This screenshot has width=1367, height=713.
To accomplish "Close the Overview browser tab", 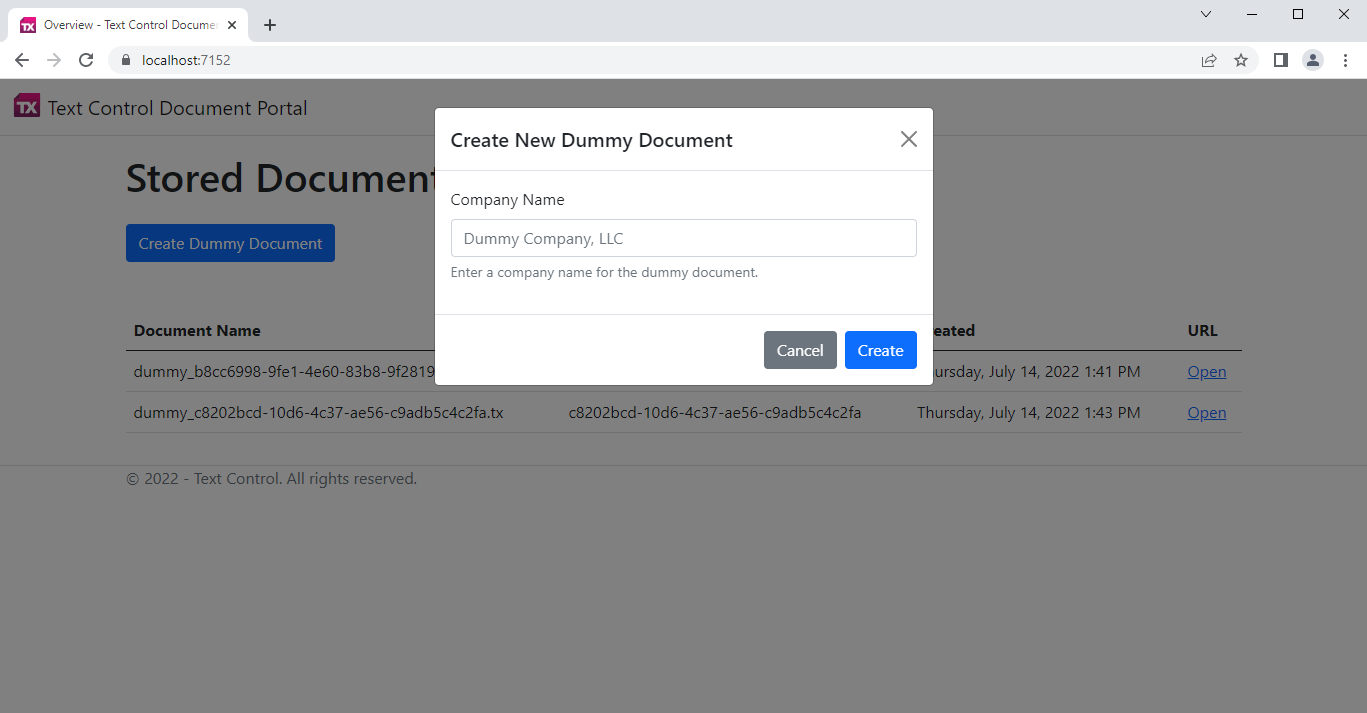I will click(x=232, y=25).
